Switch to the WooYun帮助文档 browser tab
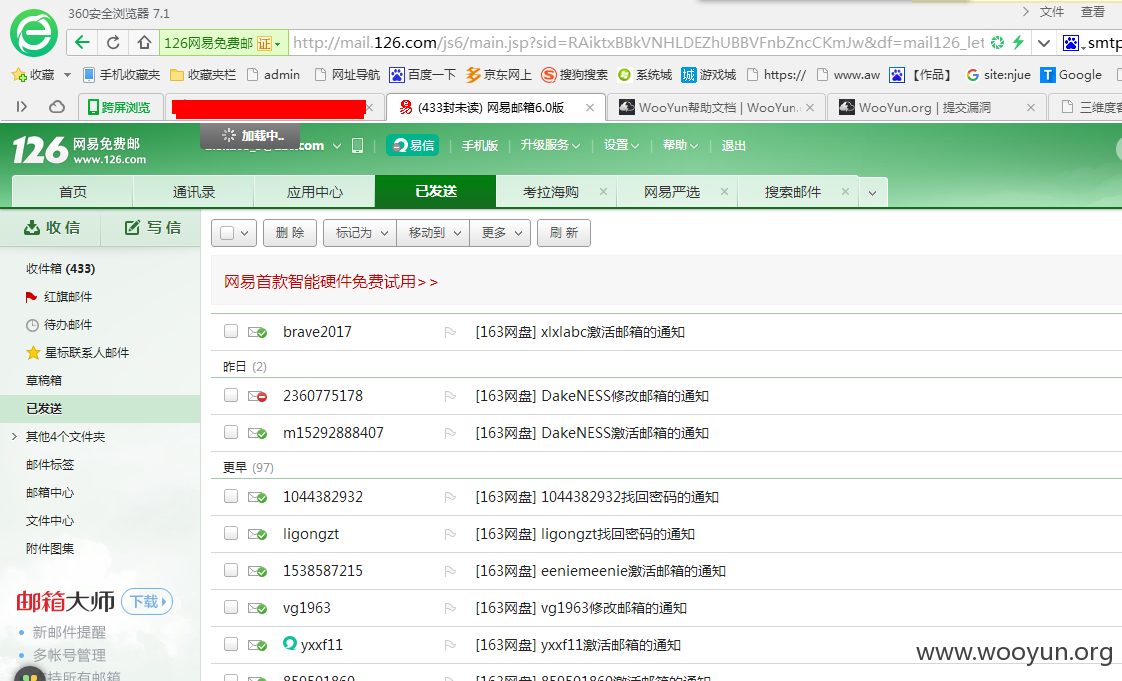1122x681 pixels. tap(716, 107)
